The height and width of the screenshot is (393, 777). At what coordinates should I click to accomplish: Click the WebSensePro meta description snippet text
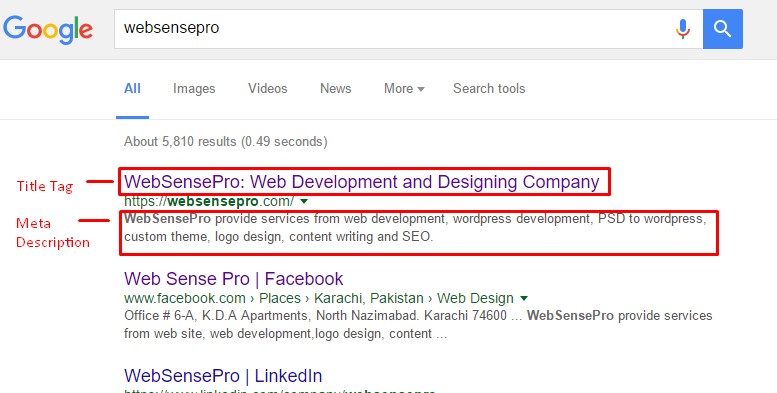[415, 228]
